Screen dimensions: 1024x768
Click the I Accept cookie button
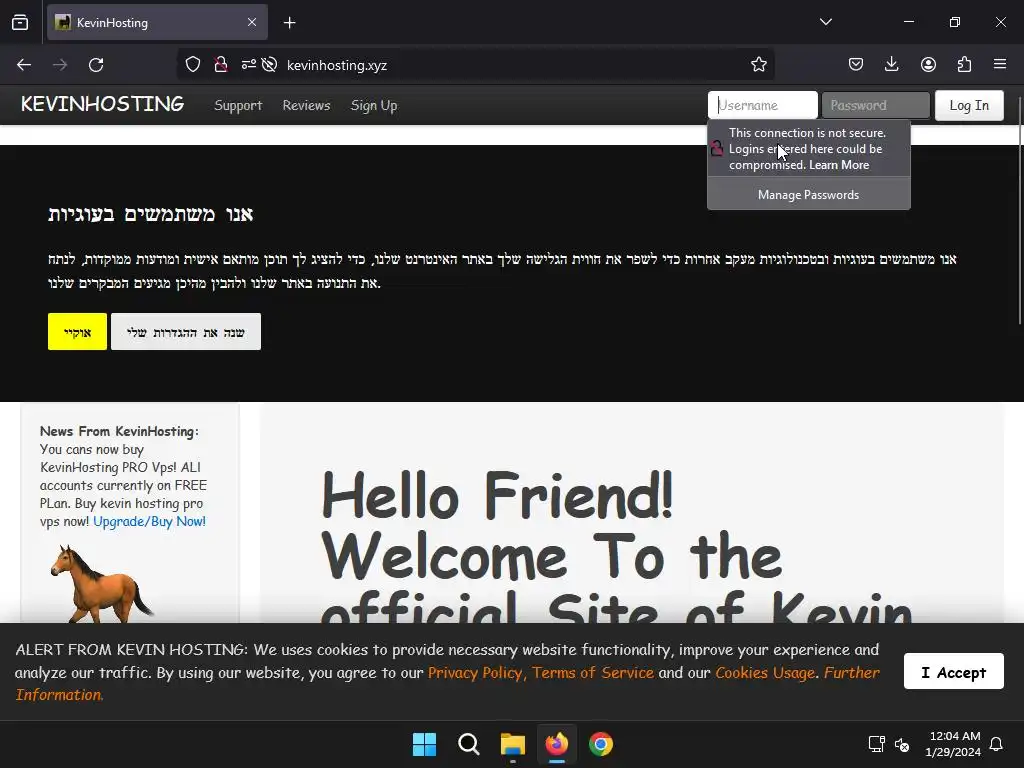953,671
